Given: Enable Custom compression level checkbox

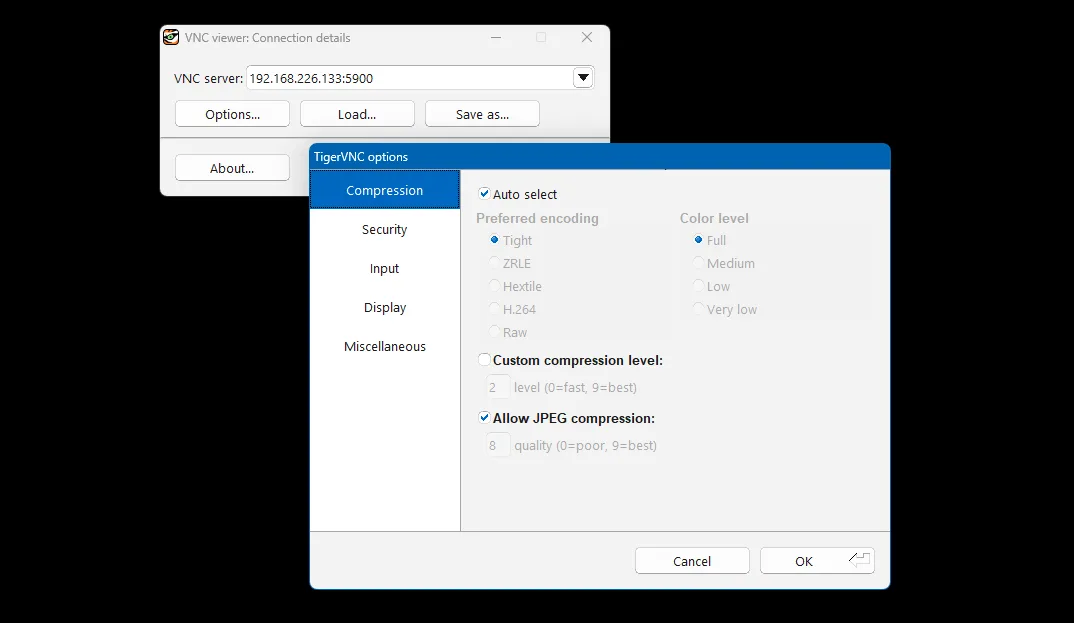Looking at the screenshot, I should coord(484,359).
